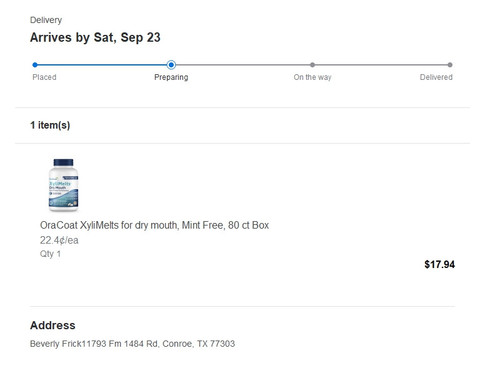Click the Delivered progress dot

(450, 65)
